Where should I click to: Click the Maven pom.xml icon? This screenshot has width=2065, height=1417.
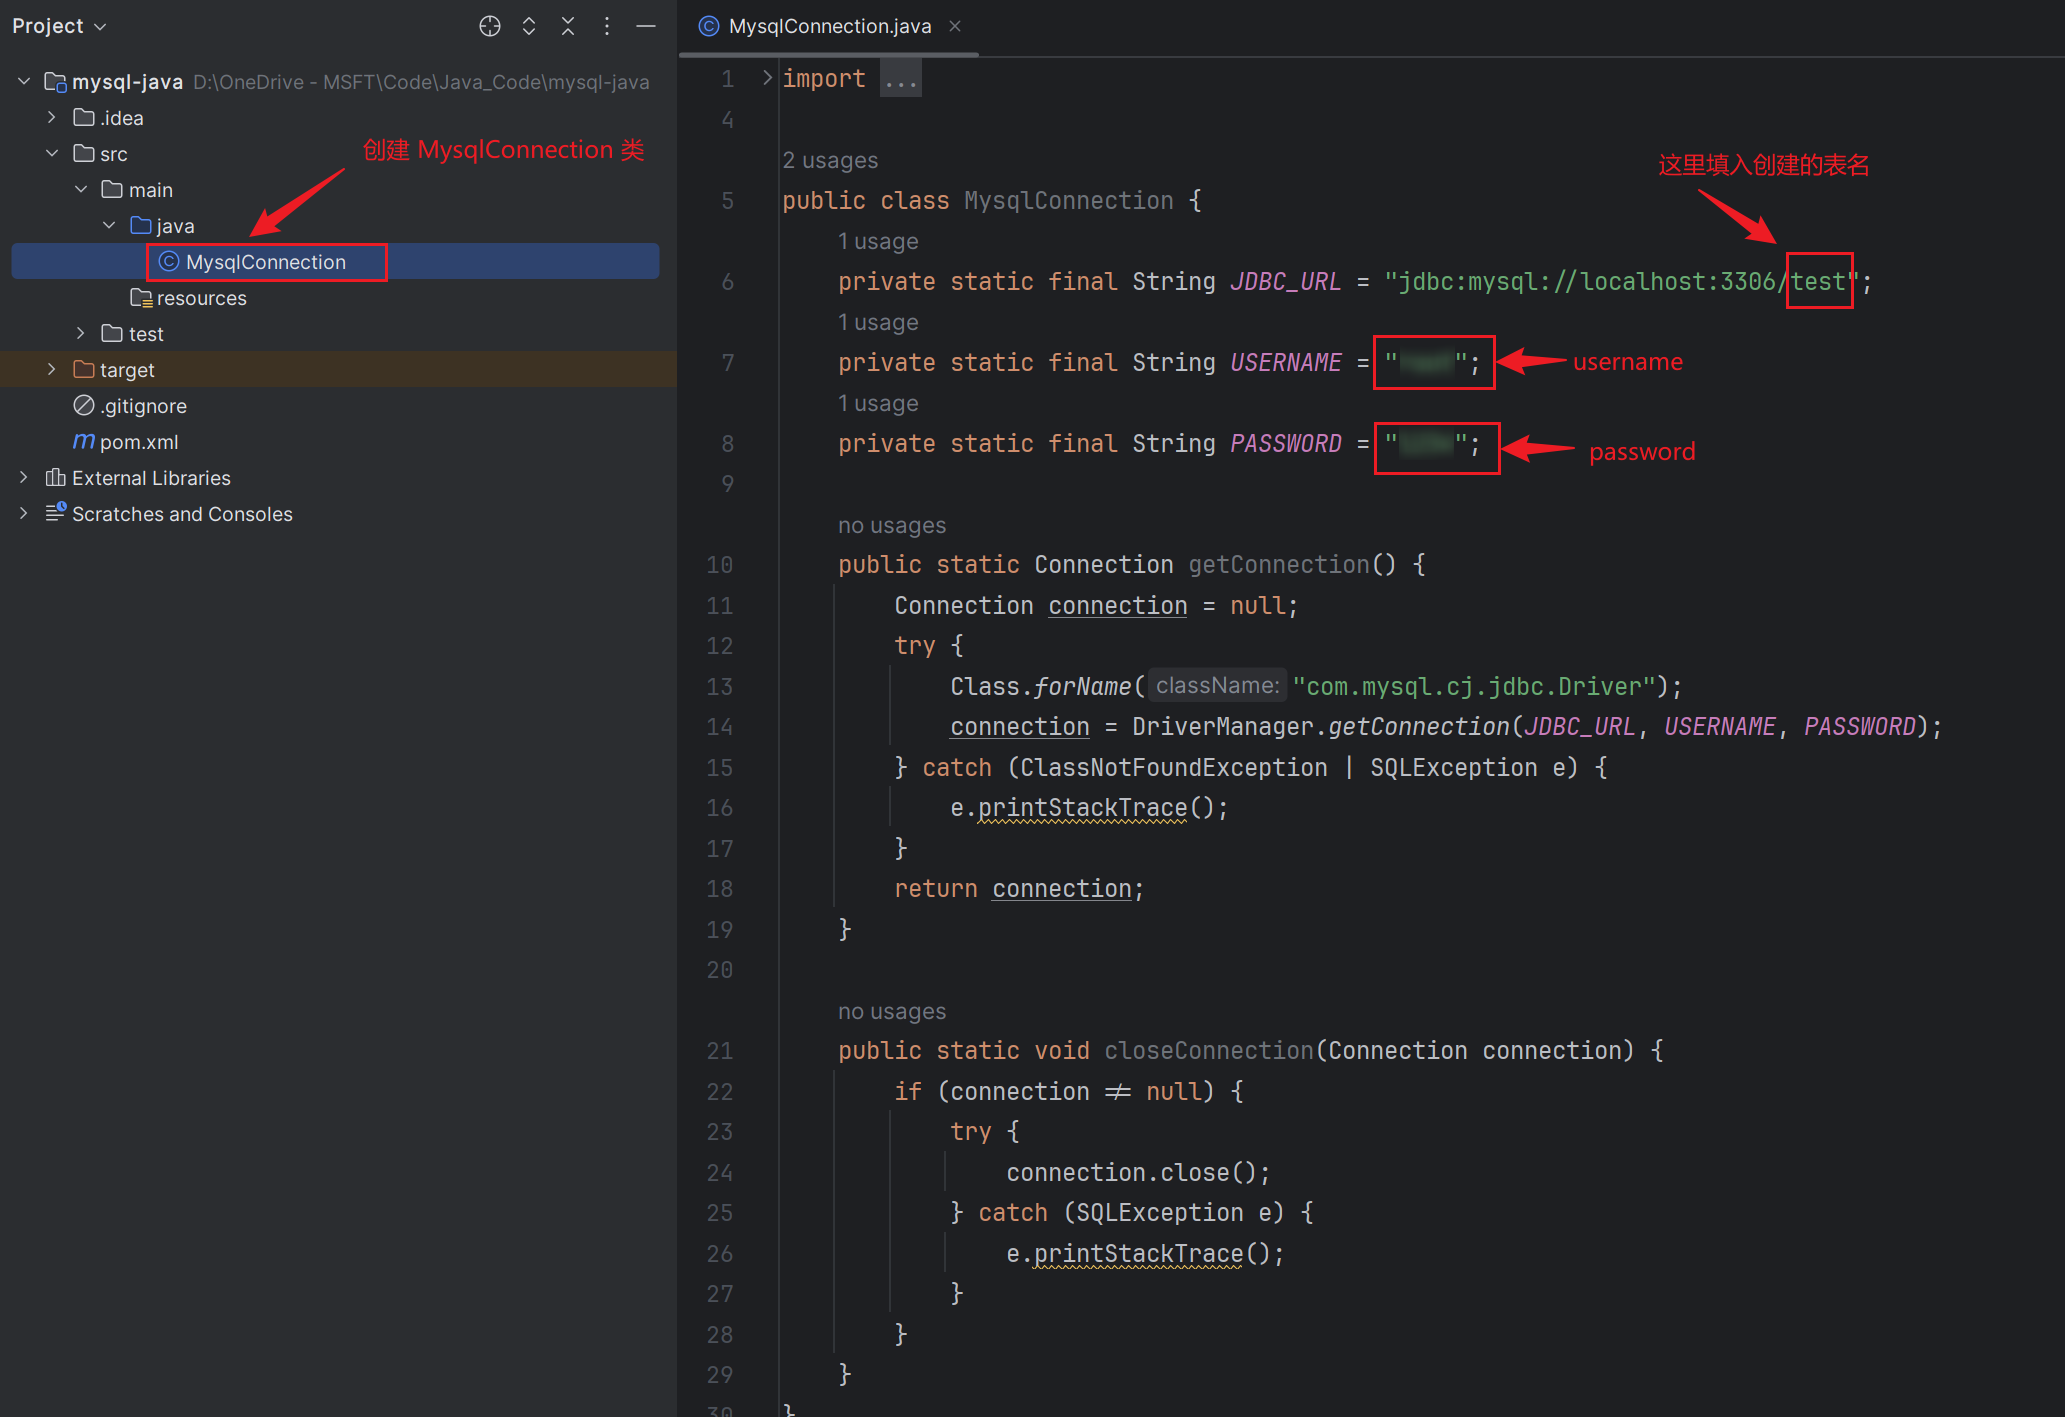84,441
